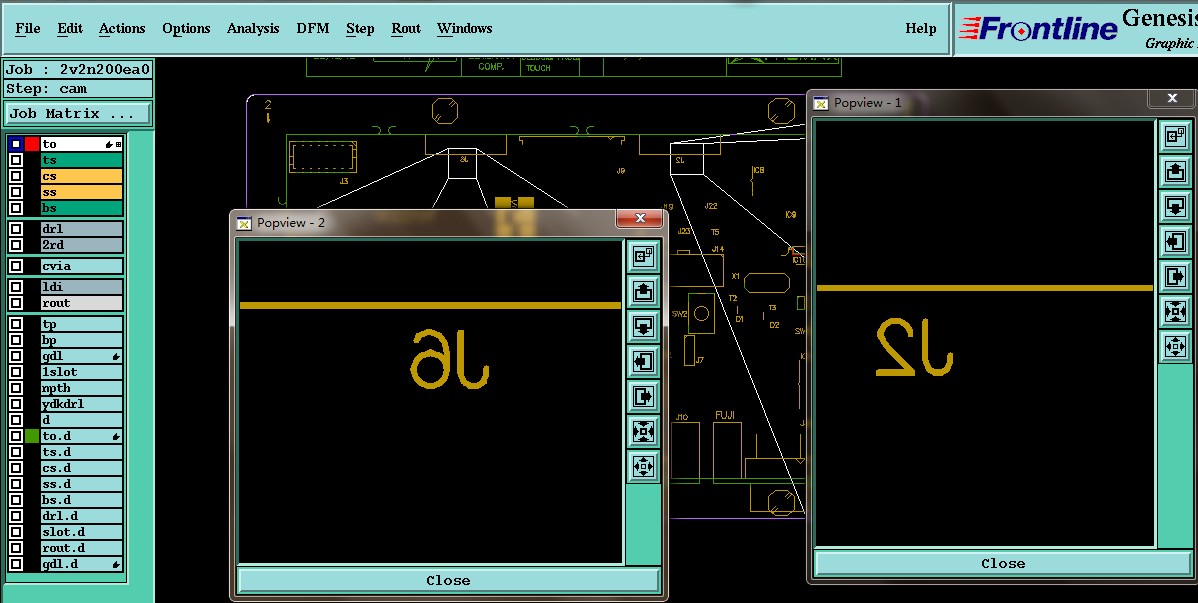Click pan up icon in Popview - 2
Viewport: 1198px width, 603px height.
643,292
